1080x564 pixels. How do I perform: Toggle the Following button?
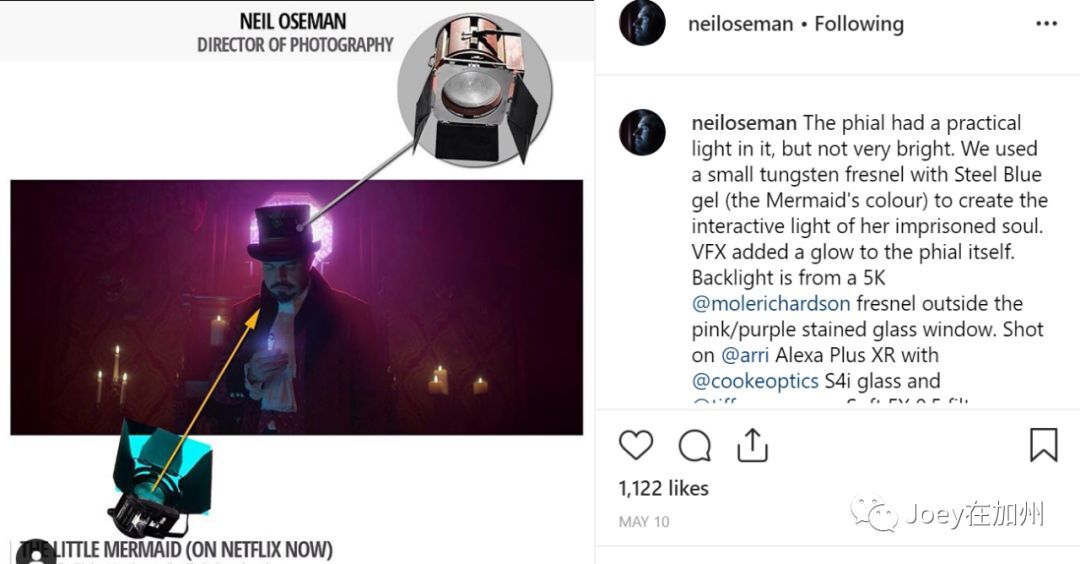858,24
